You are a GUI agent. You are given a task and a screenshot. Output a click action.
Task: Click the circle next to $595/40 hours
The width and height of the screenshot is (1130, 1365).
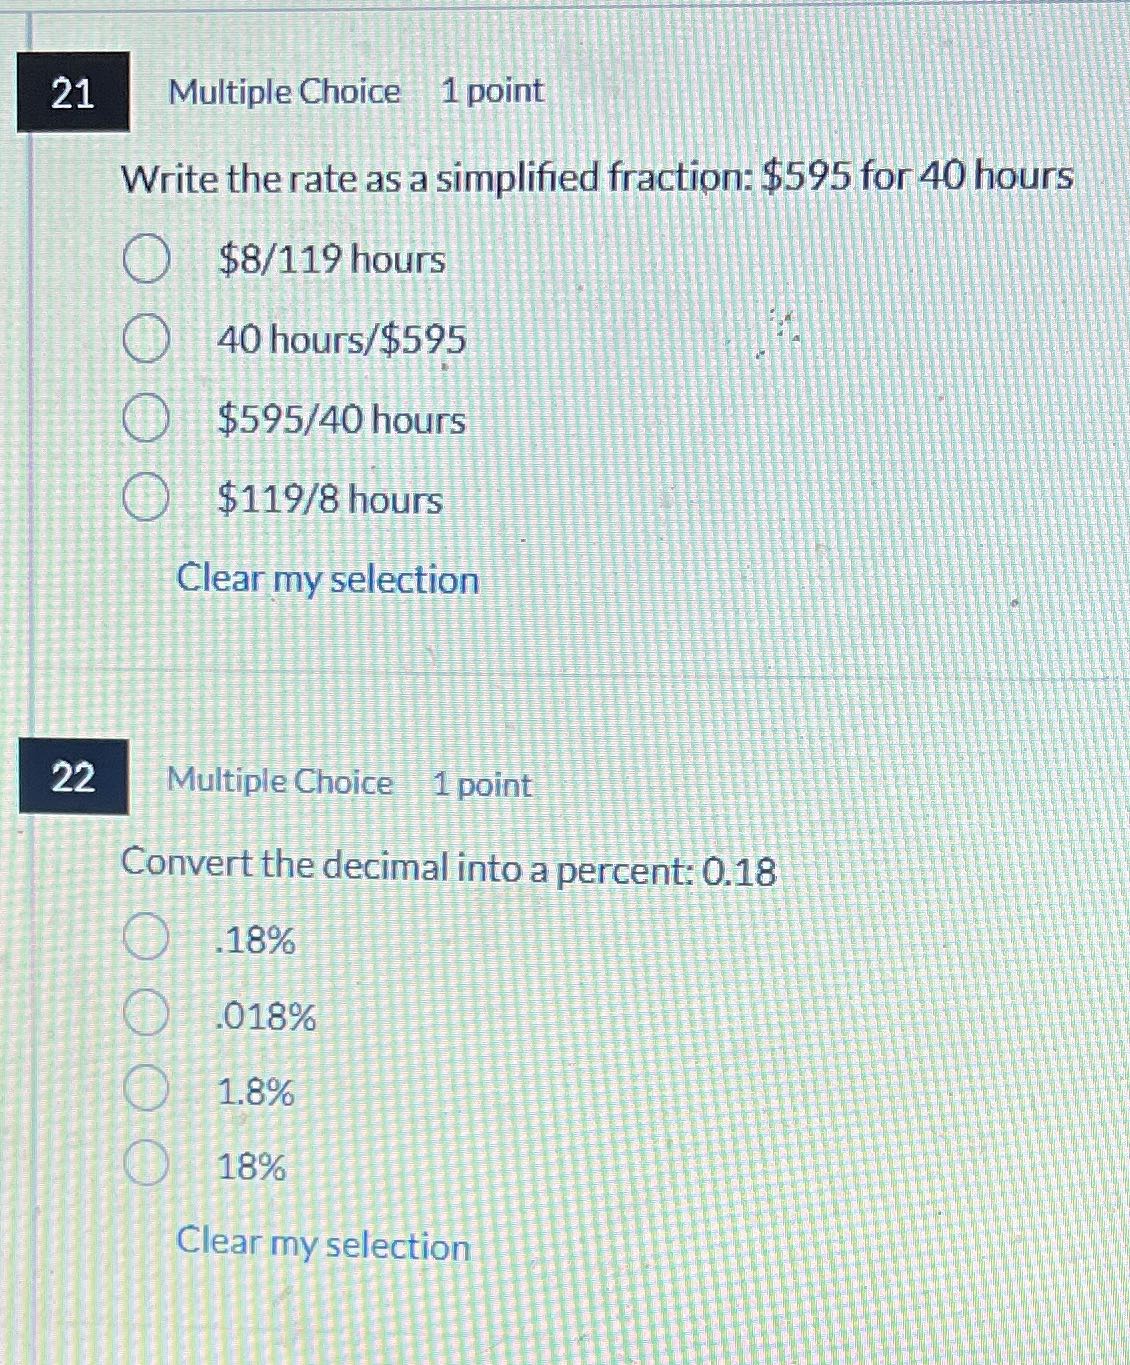coord(146,420)
